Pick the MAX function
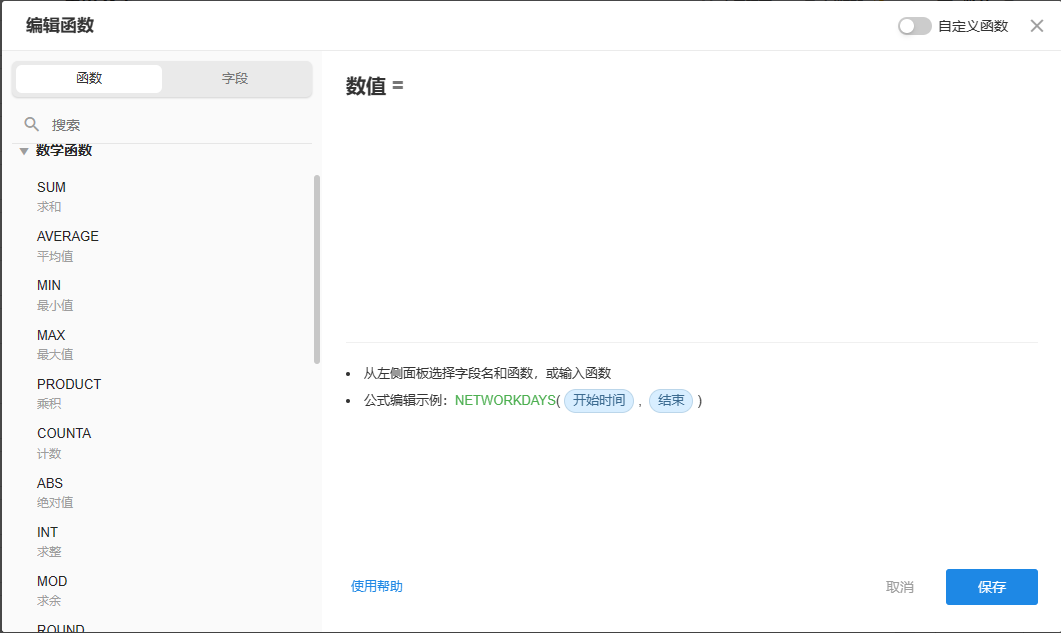The height and width of the screenshot is (633, 1061). [51, 344]
